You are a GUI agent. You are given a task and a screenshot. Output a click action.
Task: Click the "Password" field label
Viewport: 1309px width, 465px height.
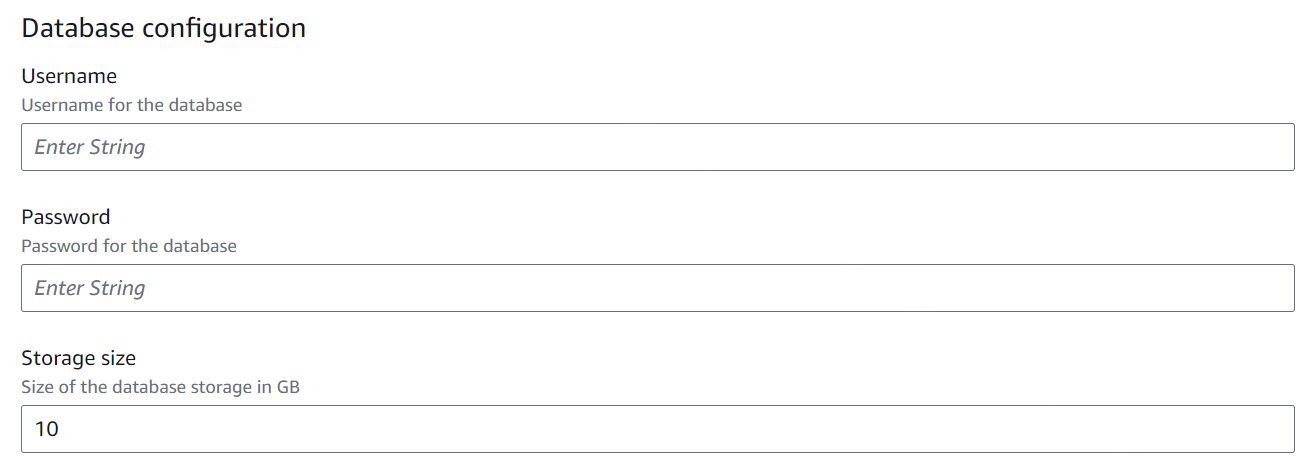point(66,217)
